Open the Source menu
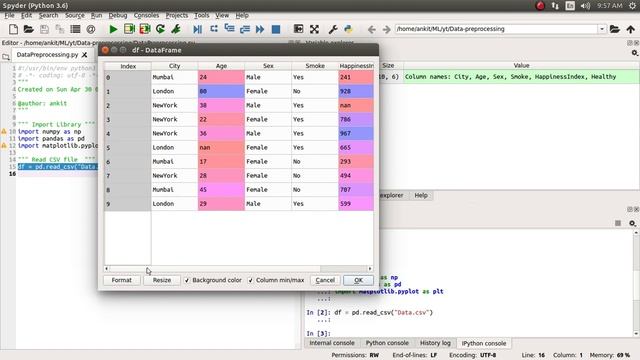This screenshot has height=360, width=640. [x=75, y=15]
